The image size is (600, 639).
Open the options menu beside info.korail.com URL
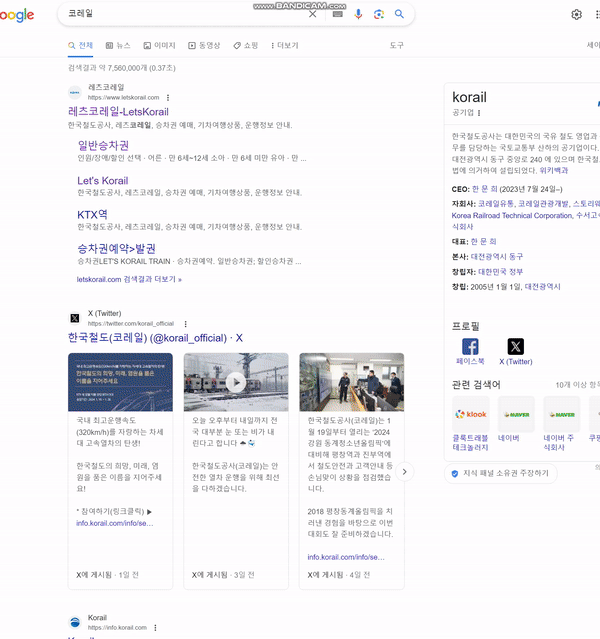tap(155, 628)
